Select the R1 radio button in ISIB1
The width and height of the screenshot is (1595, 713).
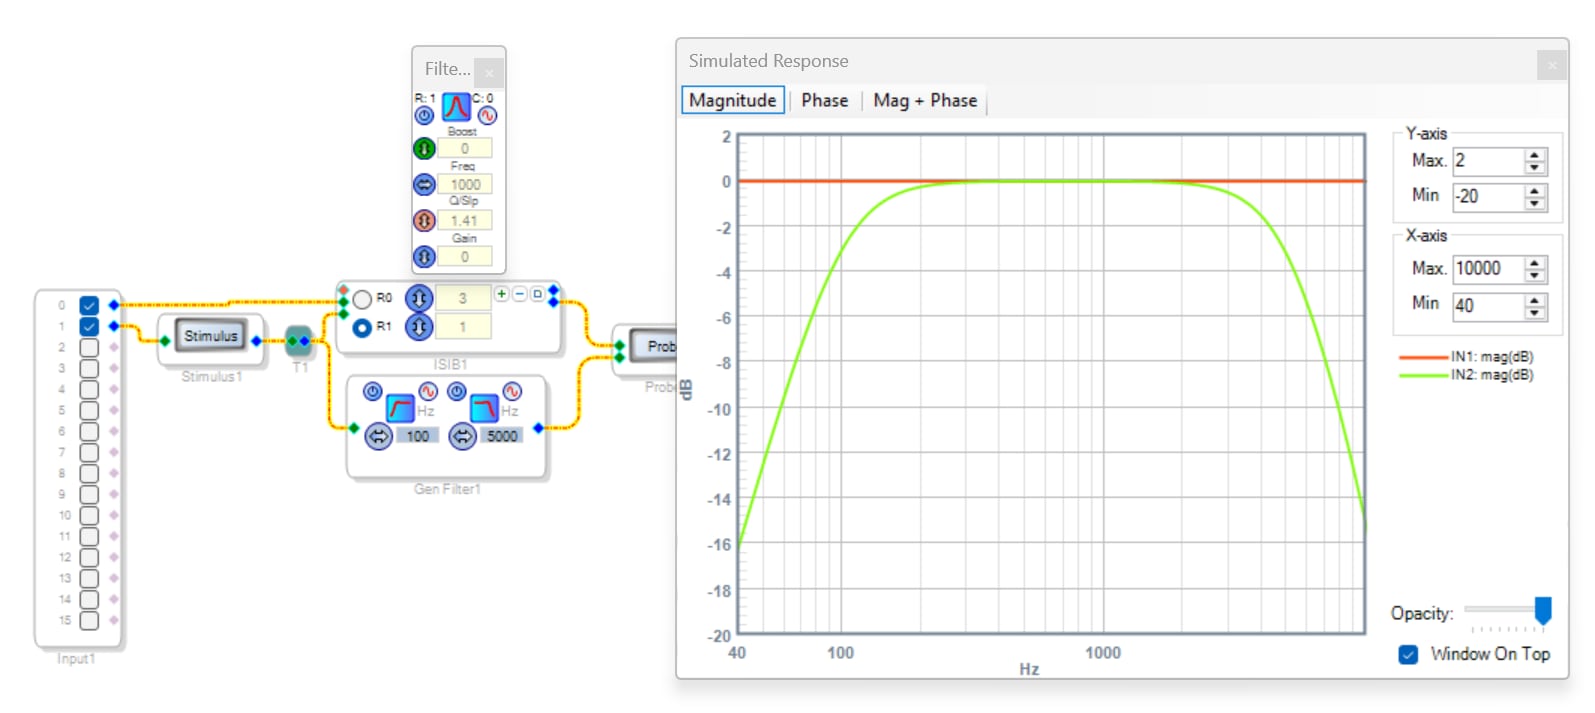coord(362,327)
